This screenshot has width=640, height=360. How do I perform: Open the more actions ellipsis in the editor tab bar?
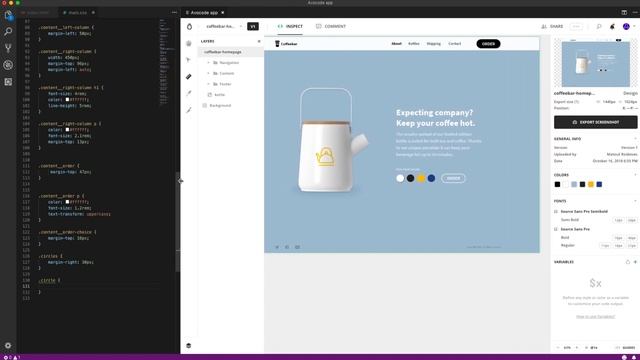tap(174, 13)
